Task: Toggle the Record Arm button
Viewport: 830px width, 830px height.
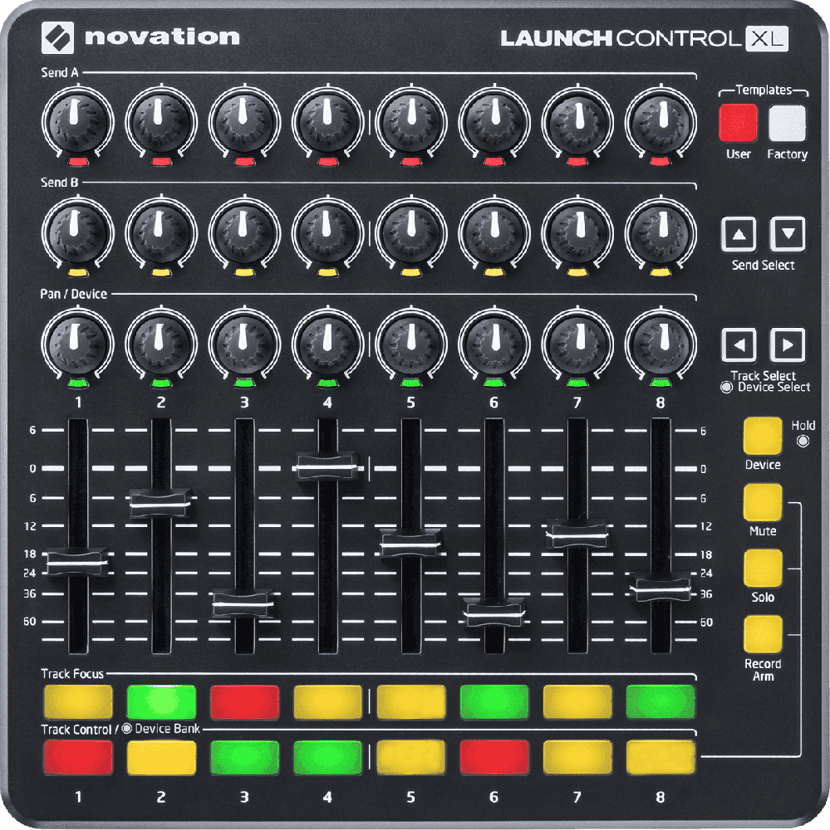Action: coord(762,634)
